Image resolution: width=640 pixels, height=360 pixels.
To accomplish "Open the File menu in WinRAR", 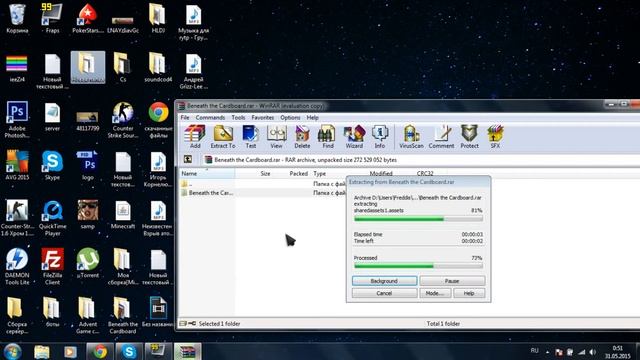I will pos(185,118).
